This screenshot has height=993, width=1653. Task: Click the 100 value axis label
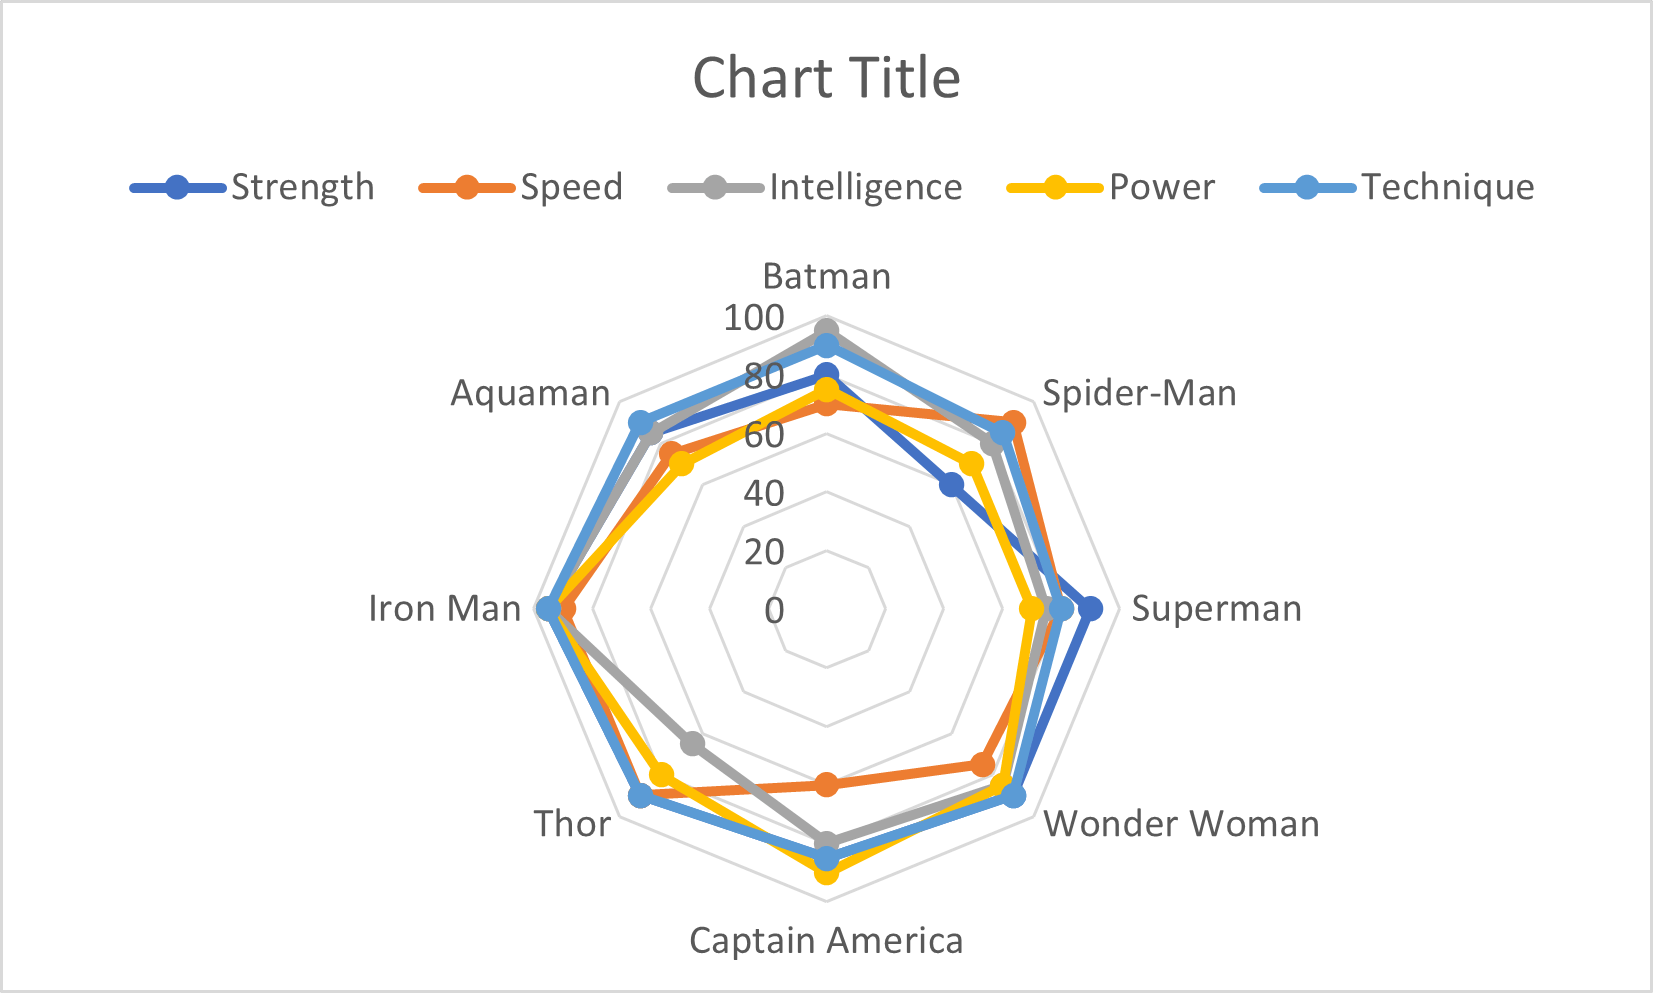(754, 318)
